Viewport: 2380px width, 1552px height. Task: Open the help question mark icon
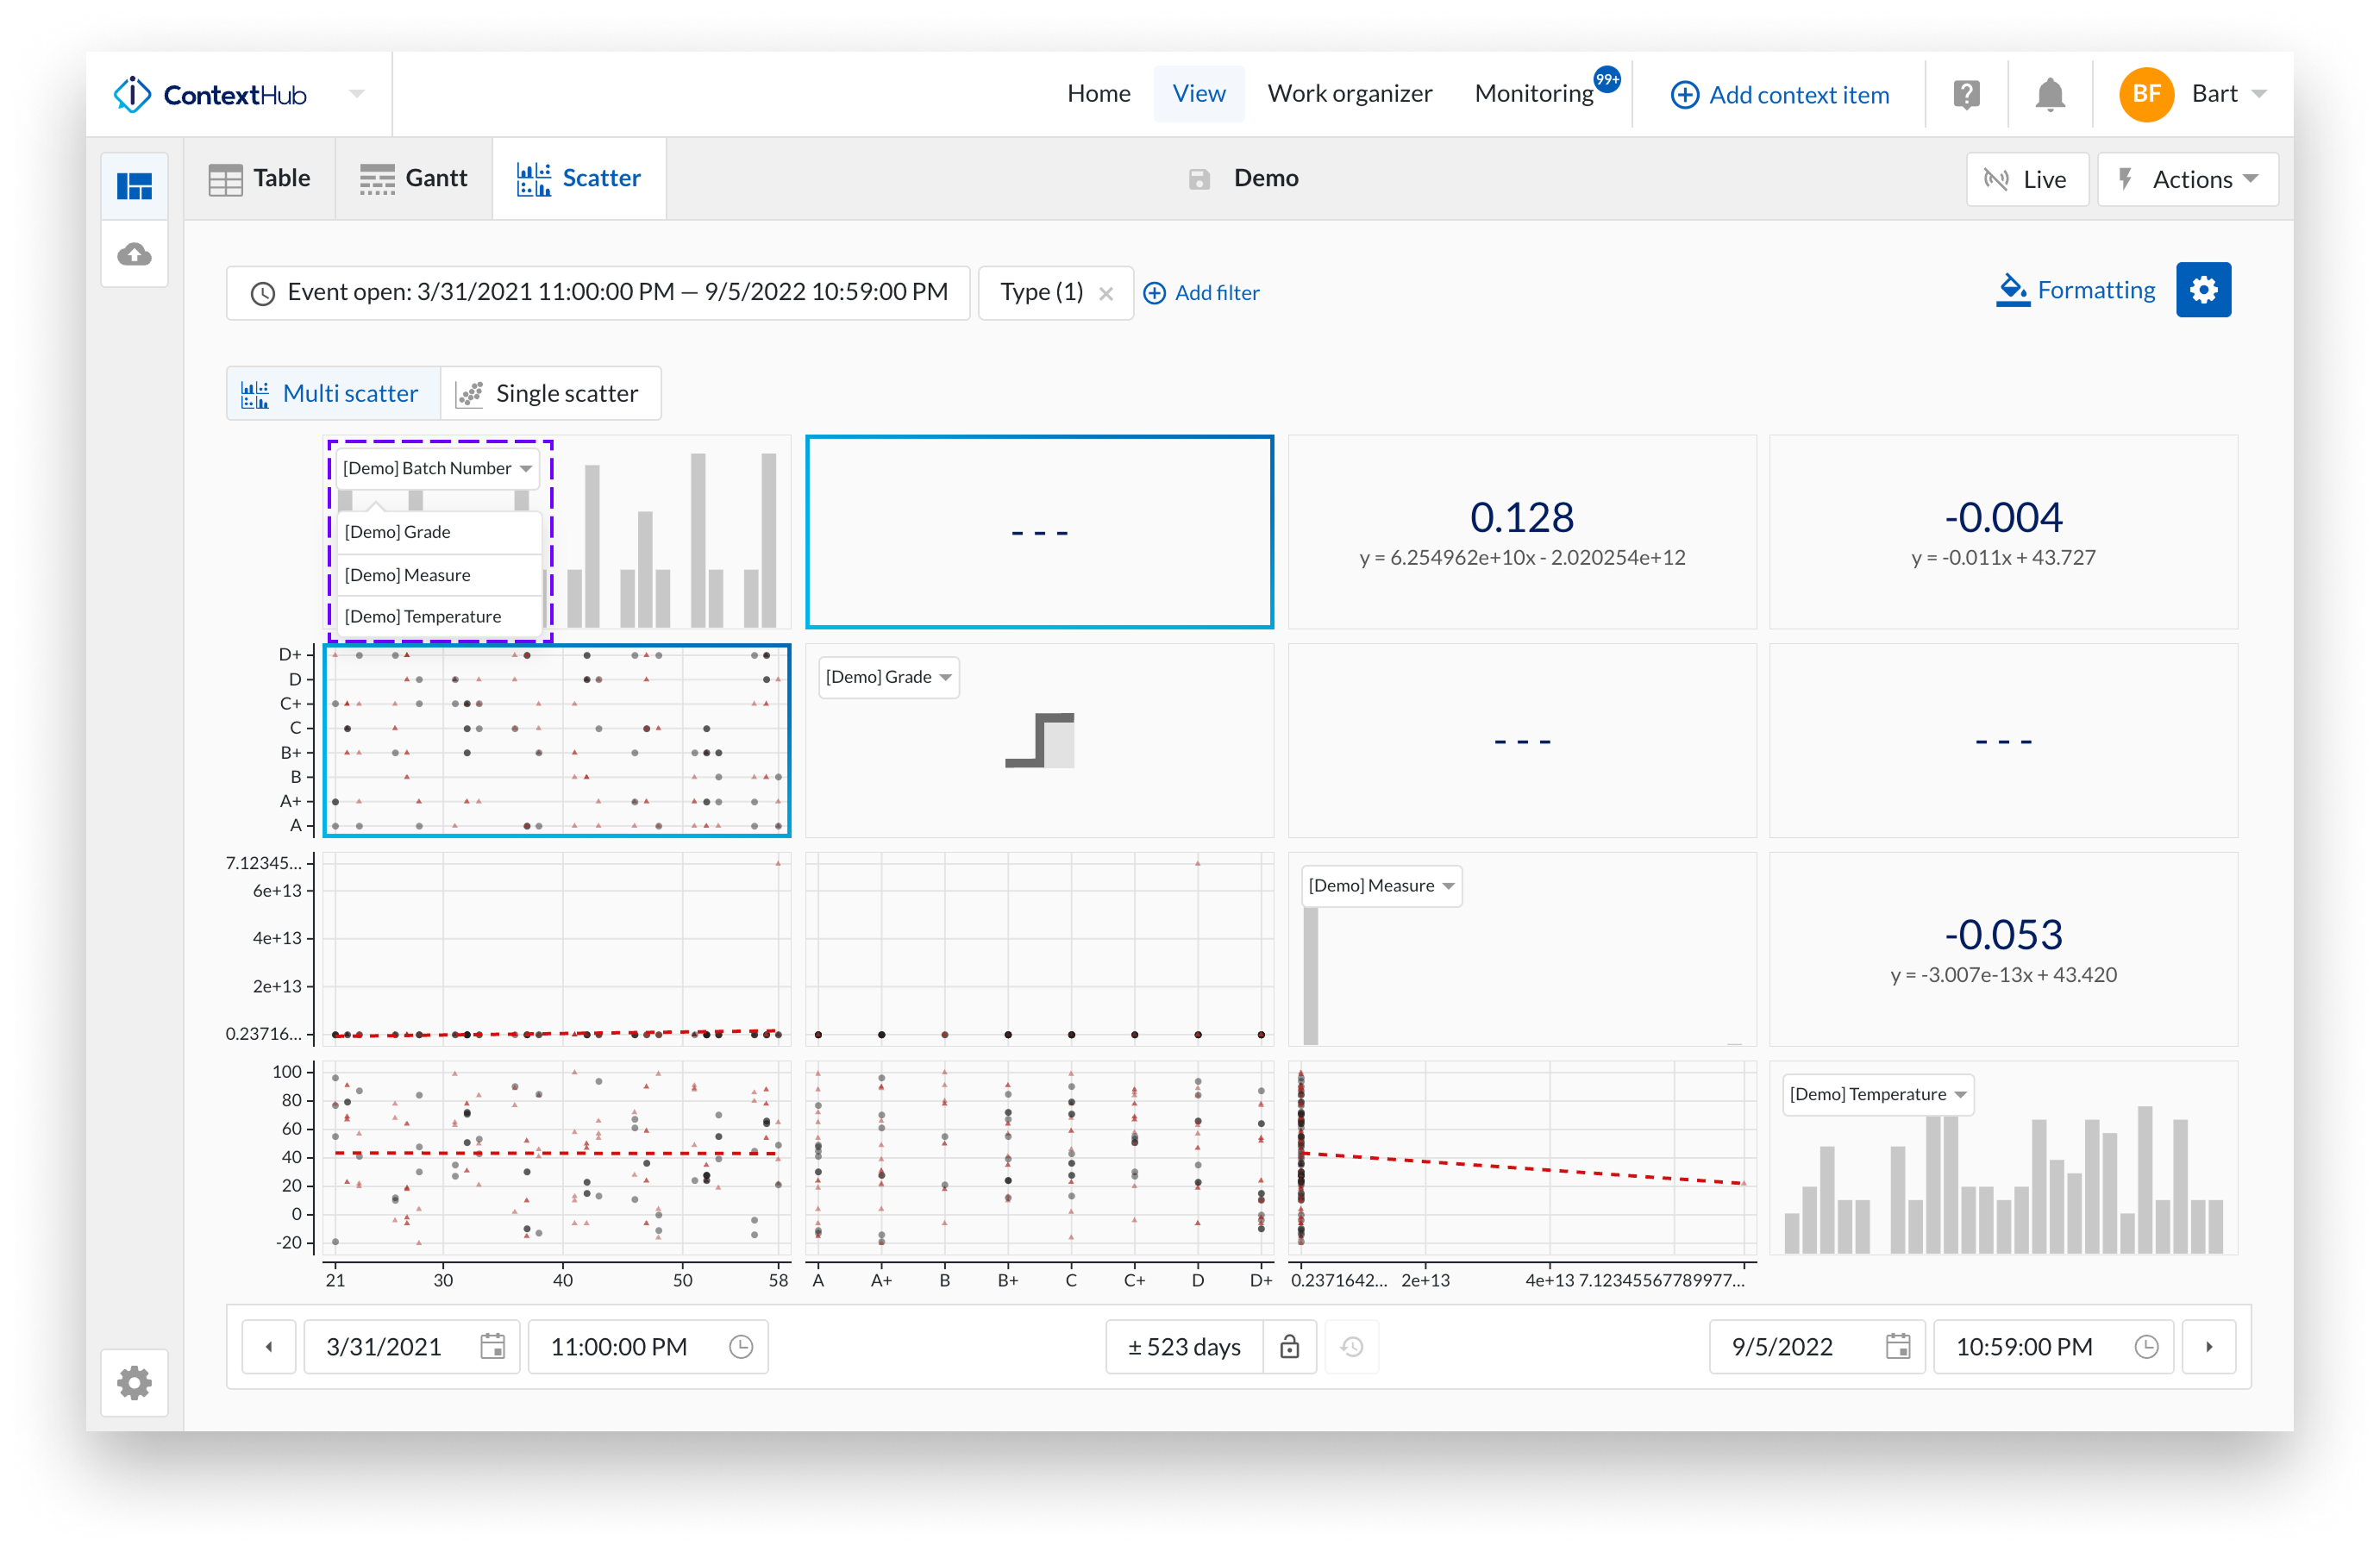click(x=1965, y=95)
